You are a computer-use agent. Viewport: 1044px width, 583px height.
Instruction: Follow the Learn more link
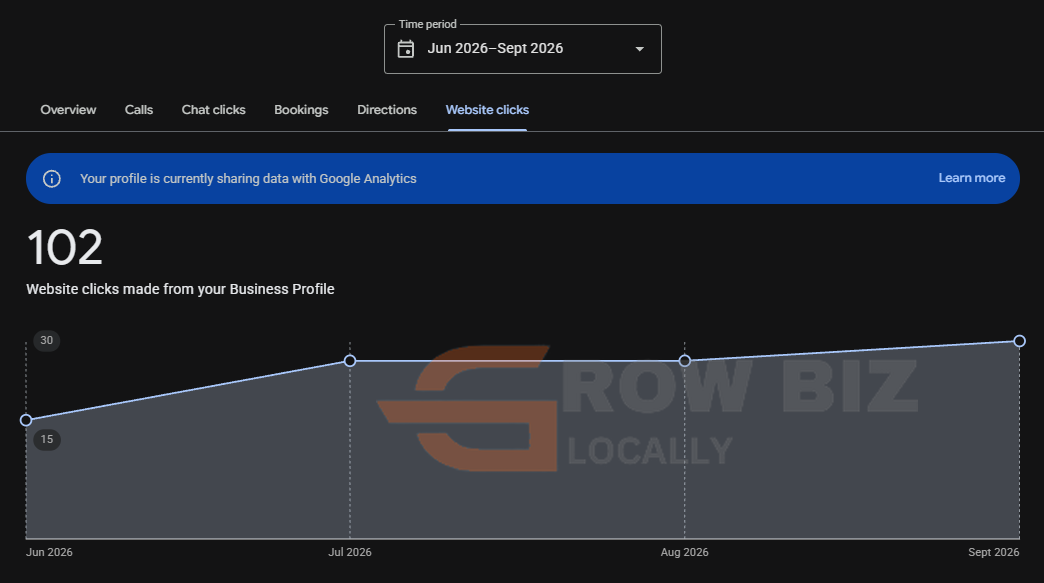point(971,178)
